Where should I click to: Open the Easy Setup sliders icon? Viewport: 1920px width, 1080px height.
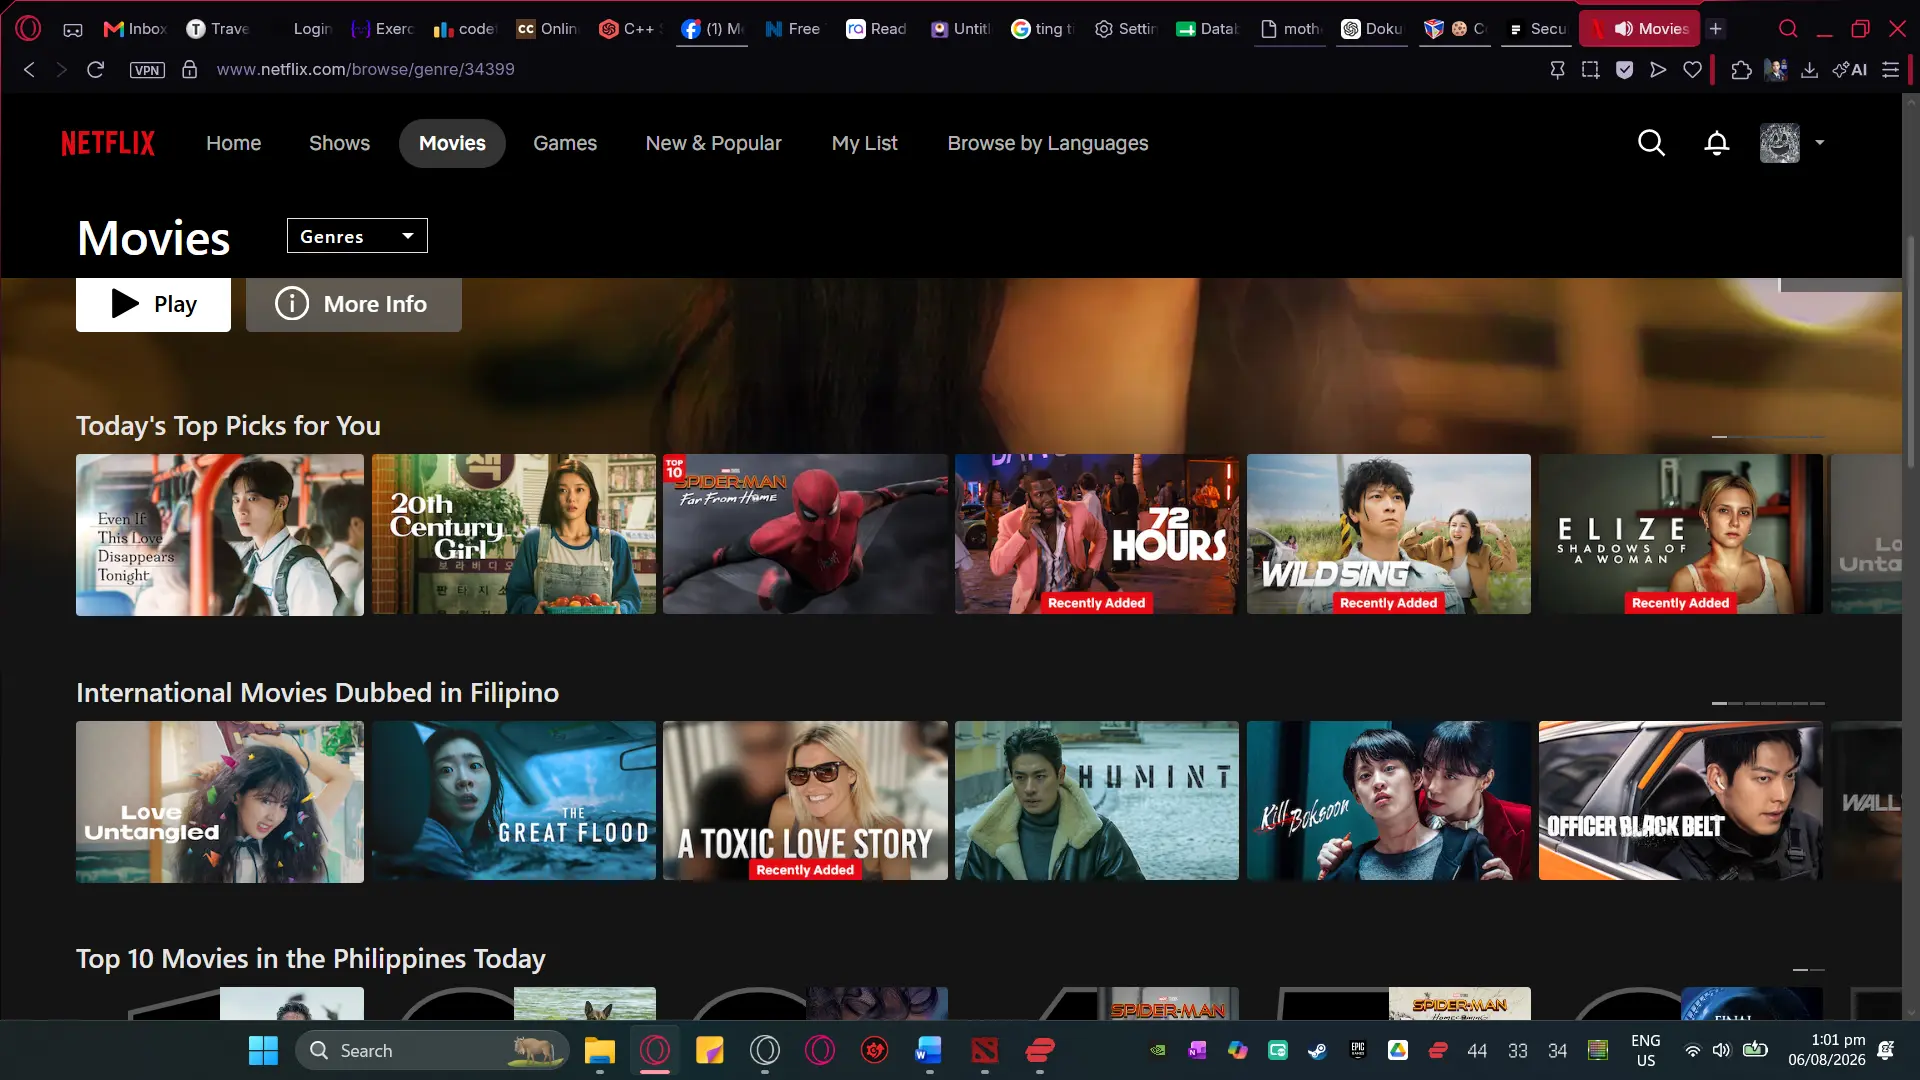(x=1890, y=70)
